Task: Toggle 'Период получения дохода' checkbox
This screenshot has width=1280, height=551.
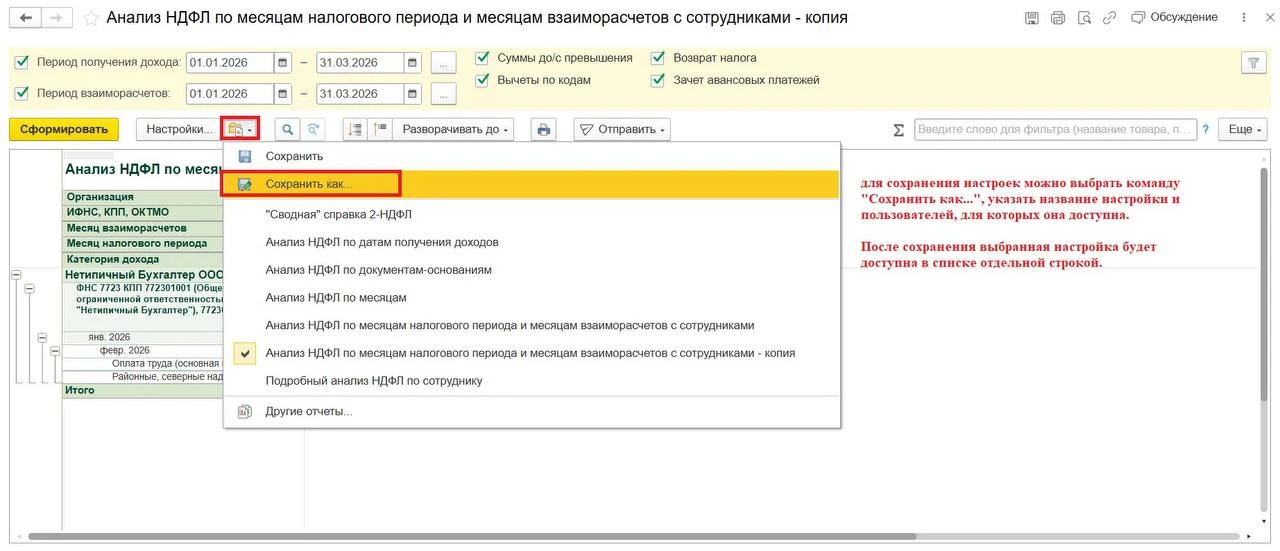Action: [x=22, y=62]
